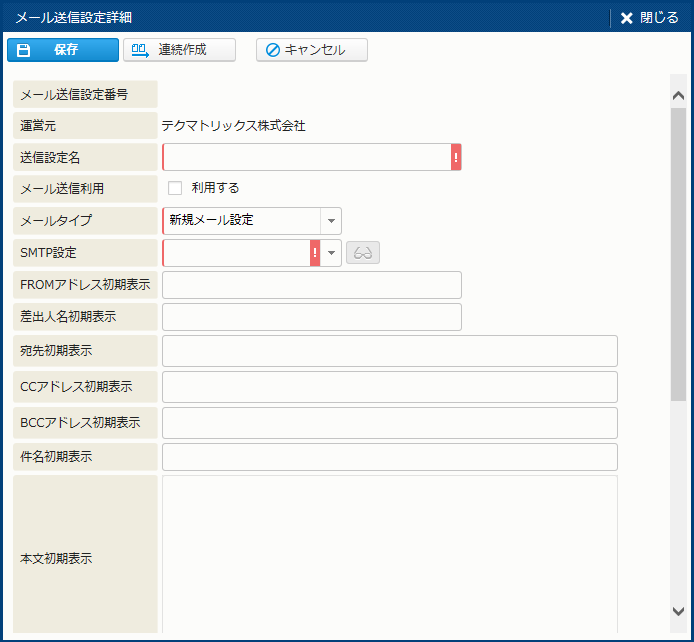Click the glasses lookup icon beside SMTP設定
The image size is (694, 642).
(363, 253)
